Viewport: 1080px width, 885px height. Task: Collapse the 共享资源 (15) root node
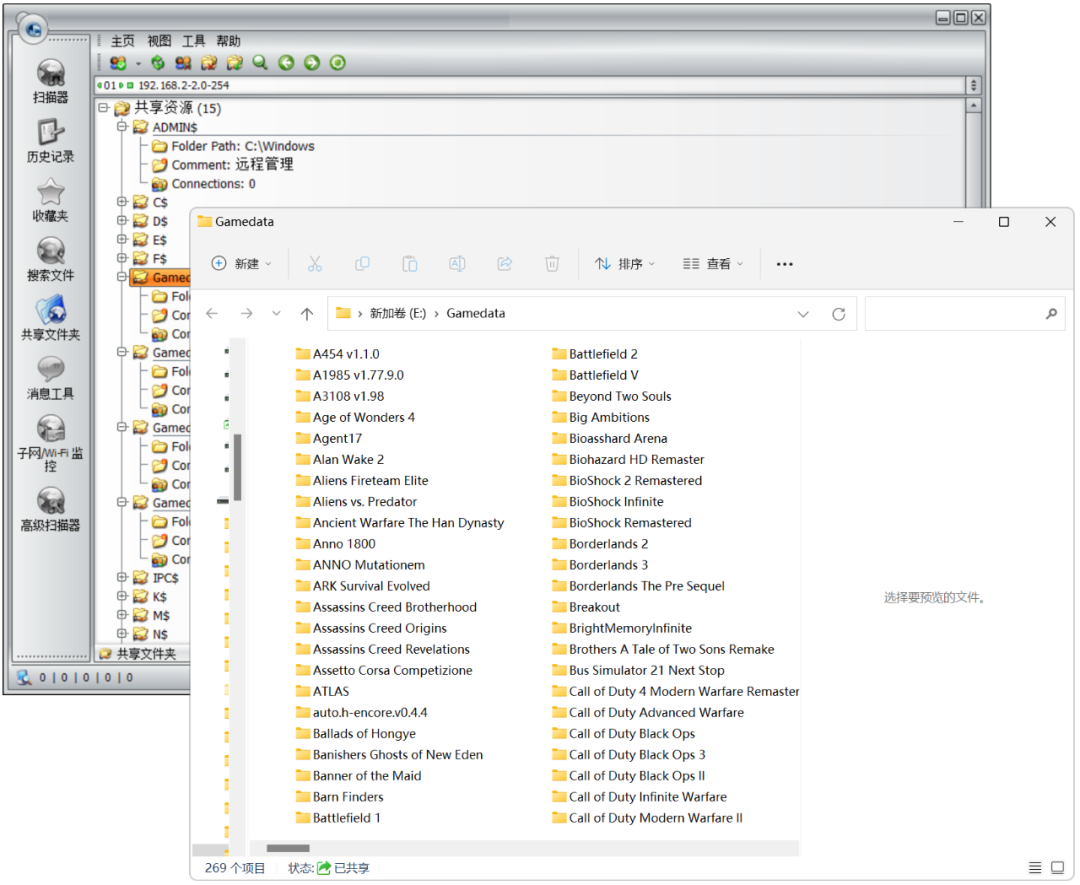pos(103,108)
